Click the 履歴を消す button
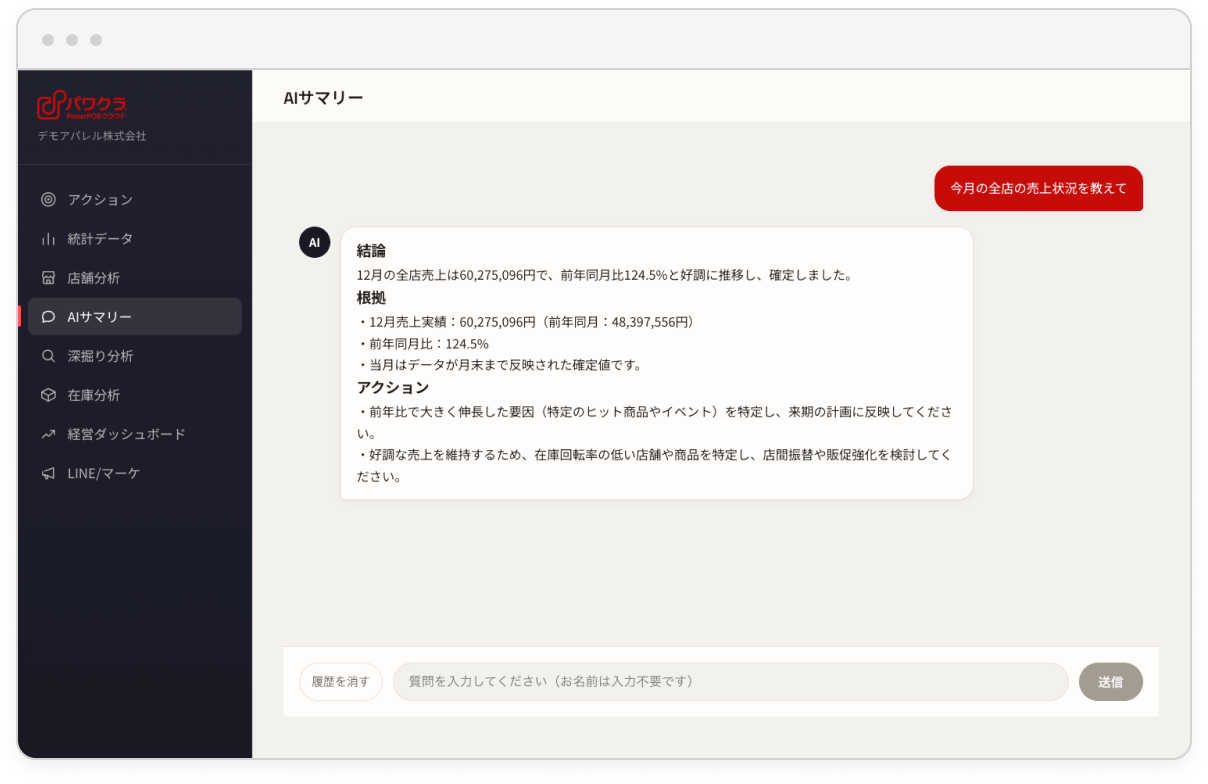 tap(340, 681)
